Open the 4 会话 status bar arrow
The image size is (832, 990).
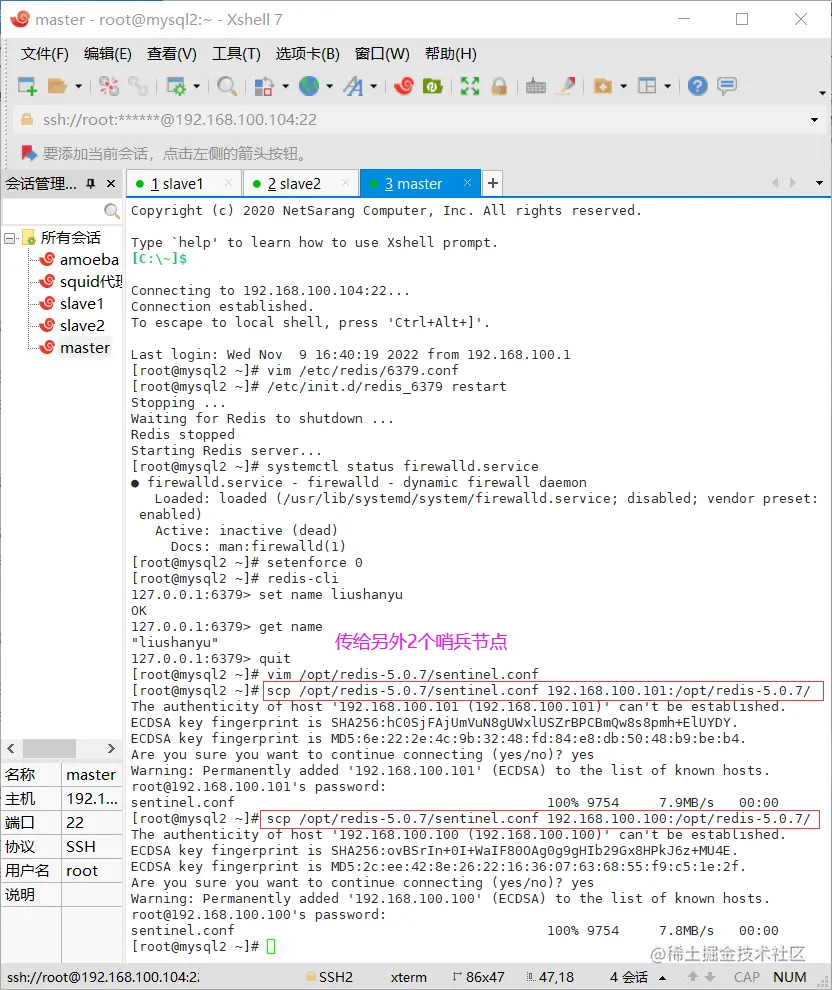[x=662, y=977]
